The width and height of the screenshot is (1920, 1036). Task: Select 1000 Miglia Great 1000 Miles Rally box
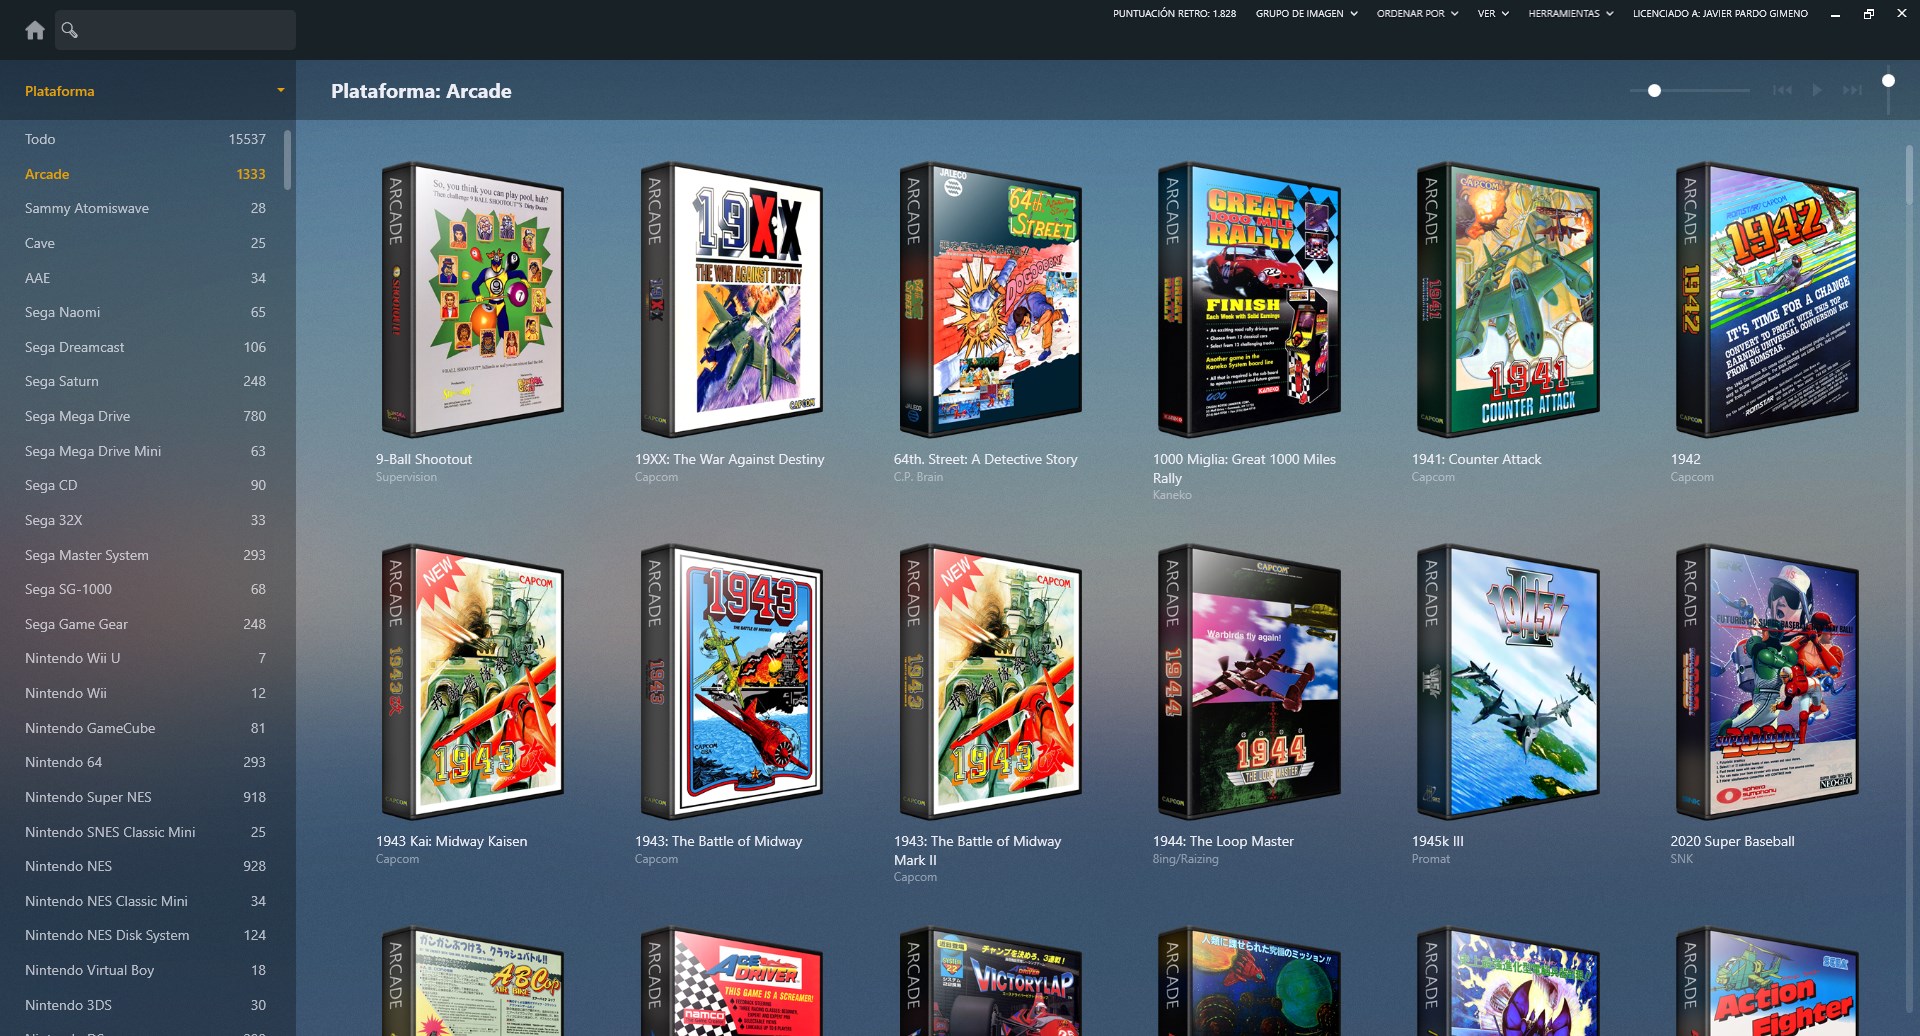(x=1250, y=300)
